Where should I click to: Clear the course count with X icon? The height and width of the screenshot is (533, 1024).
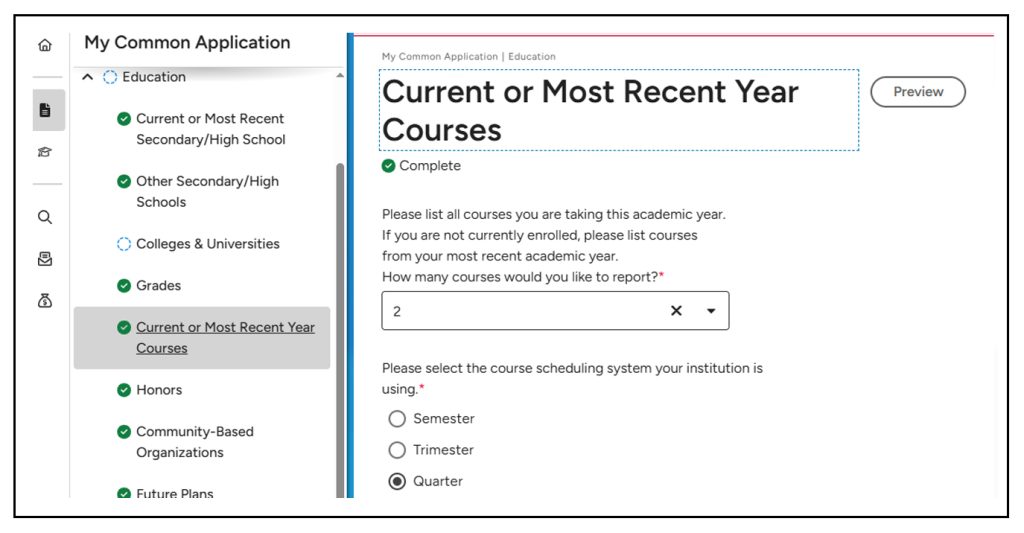click(x=676, y=311)
